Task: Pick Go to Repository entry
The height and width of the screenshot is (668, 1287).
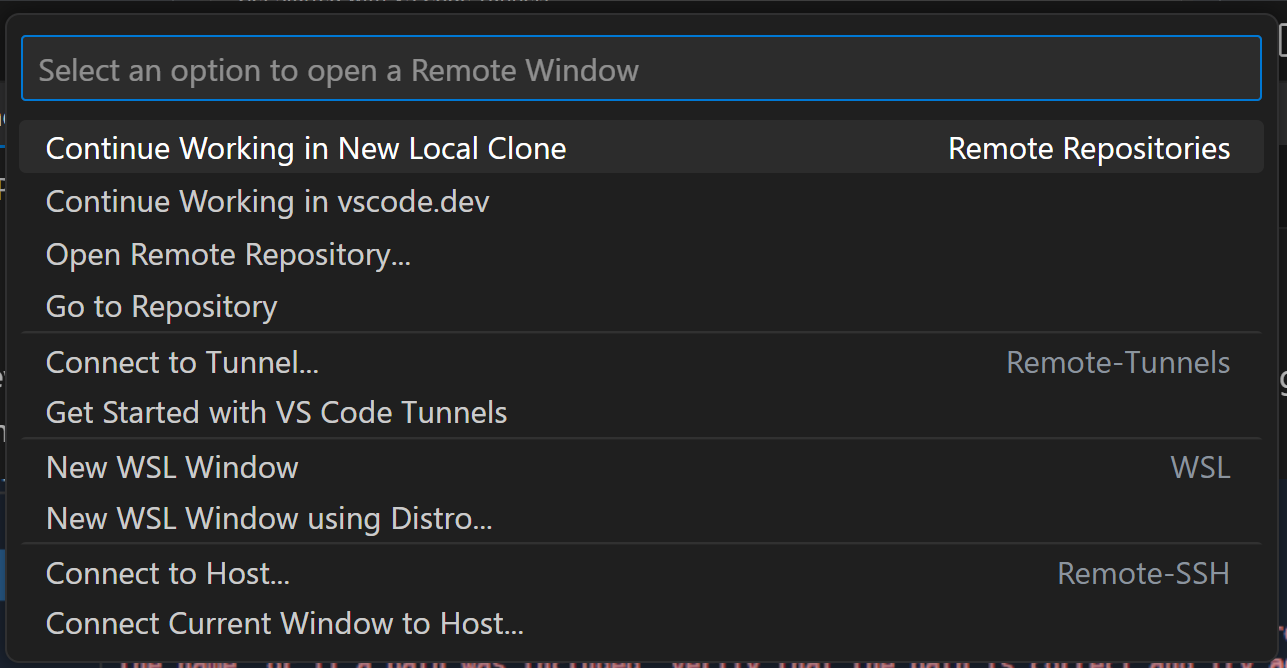Action: [641, 306]
